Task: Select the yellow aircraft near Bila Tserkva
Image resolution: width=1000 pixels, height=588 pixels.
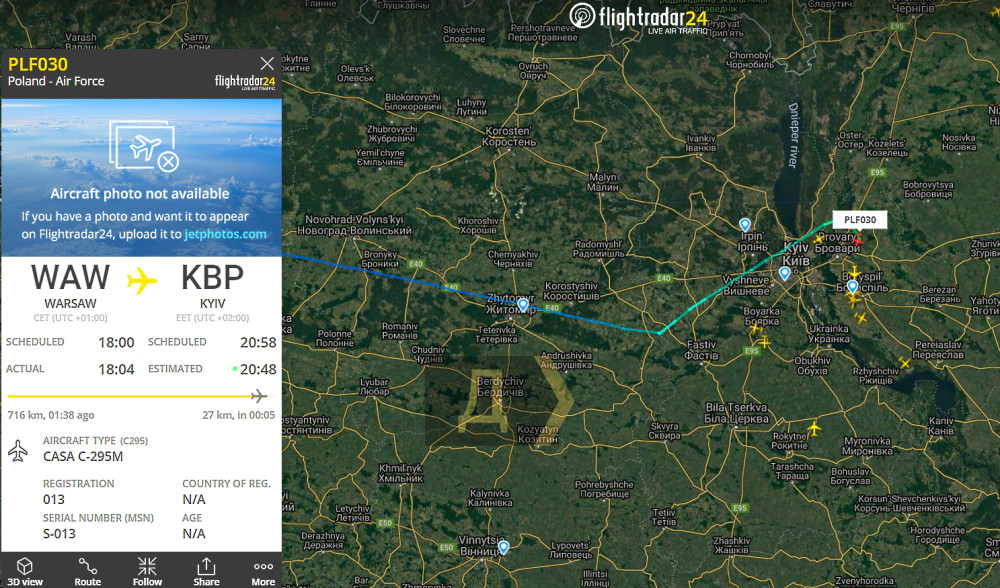Action: [814, 428]
